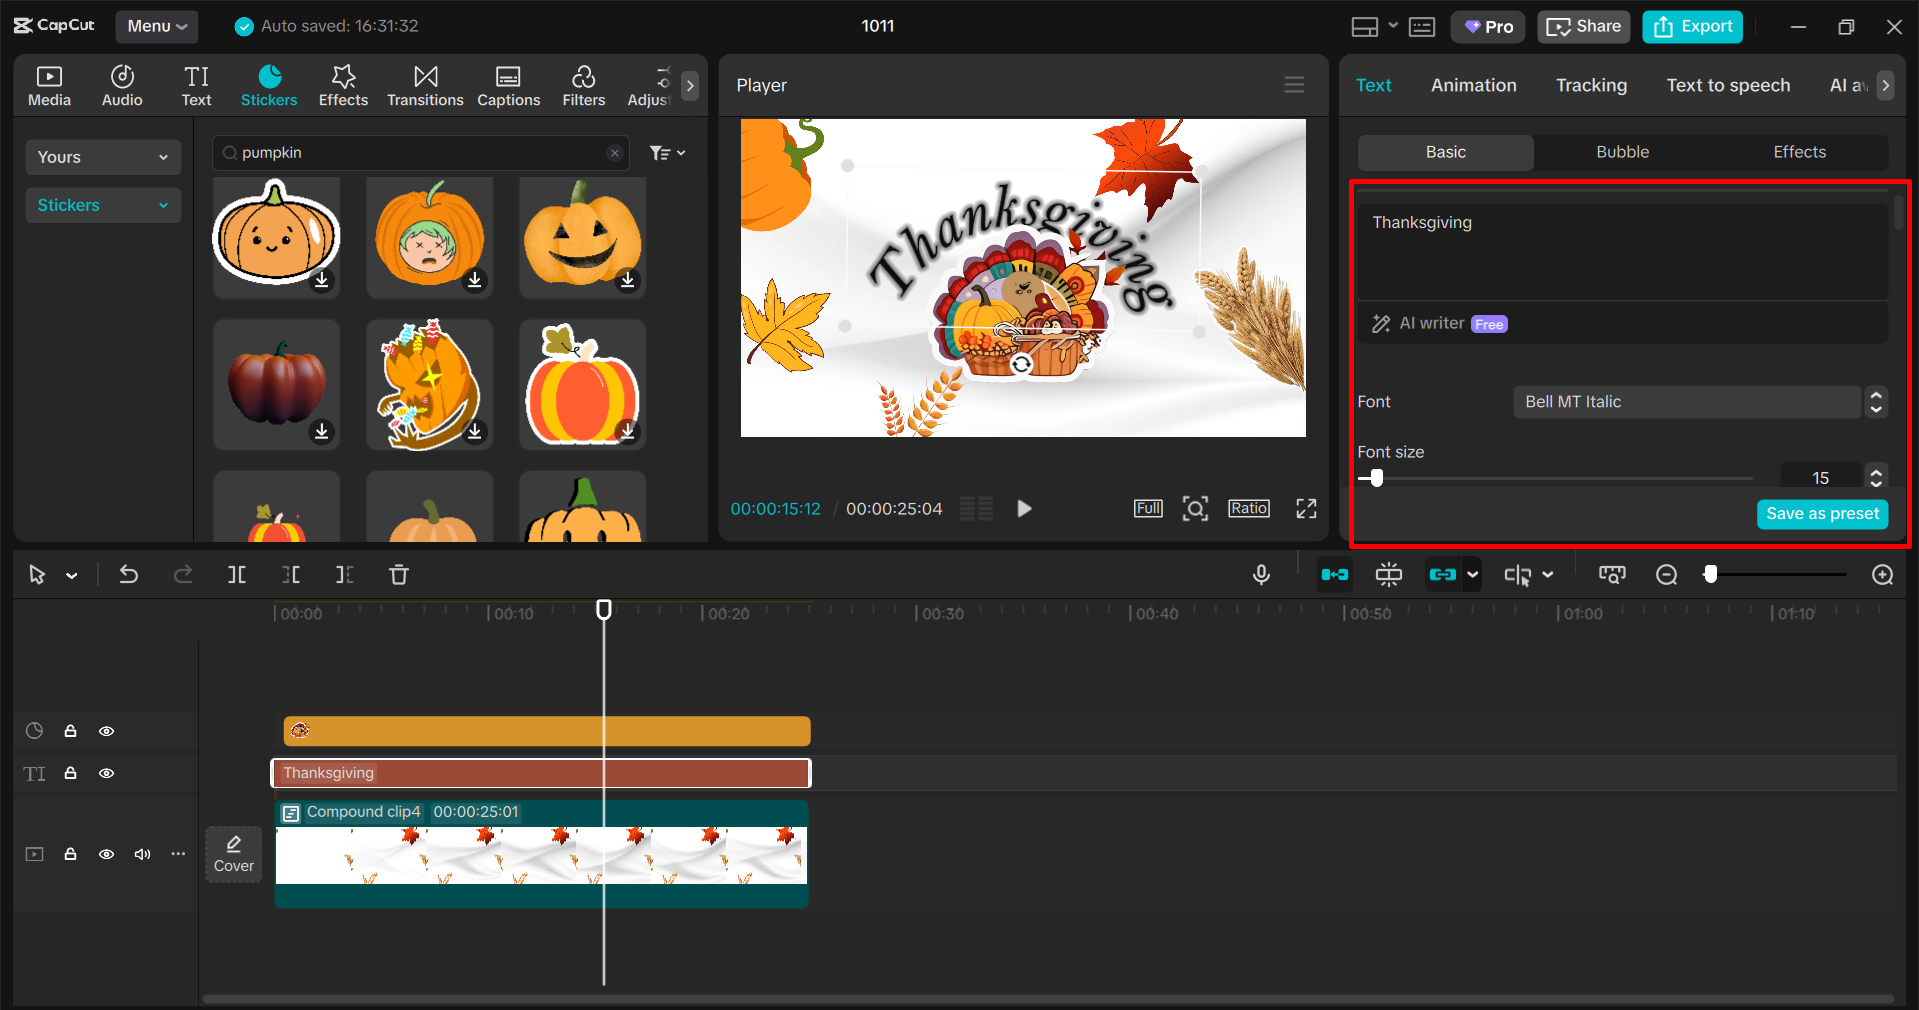
Task: Open the Stickers panel
Action: point(268,85)
